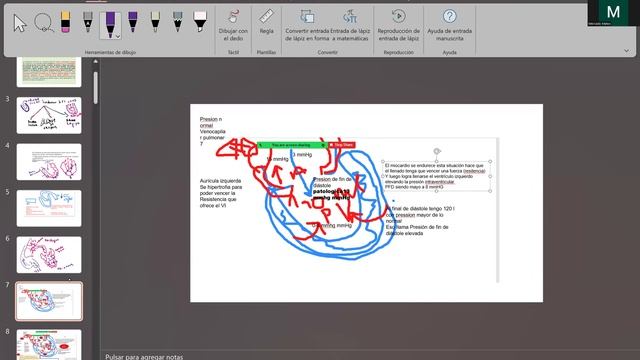Select the second smaller purple pen
Image resolution: width=640 pixels, height=360 pixels.
pos(133,22)
